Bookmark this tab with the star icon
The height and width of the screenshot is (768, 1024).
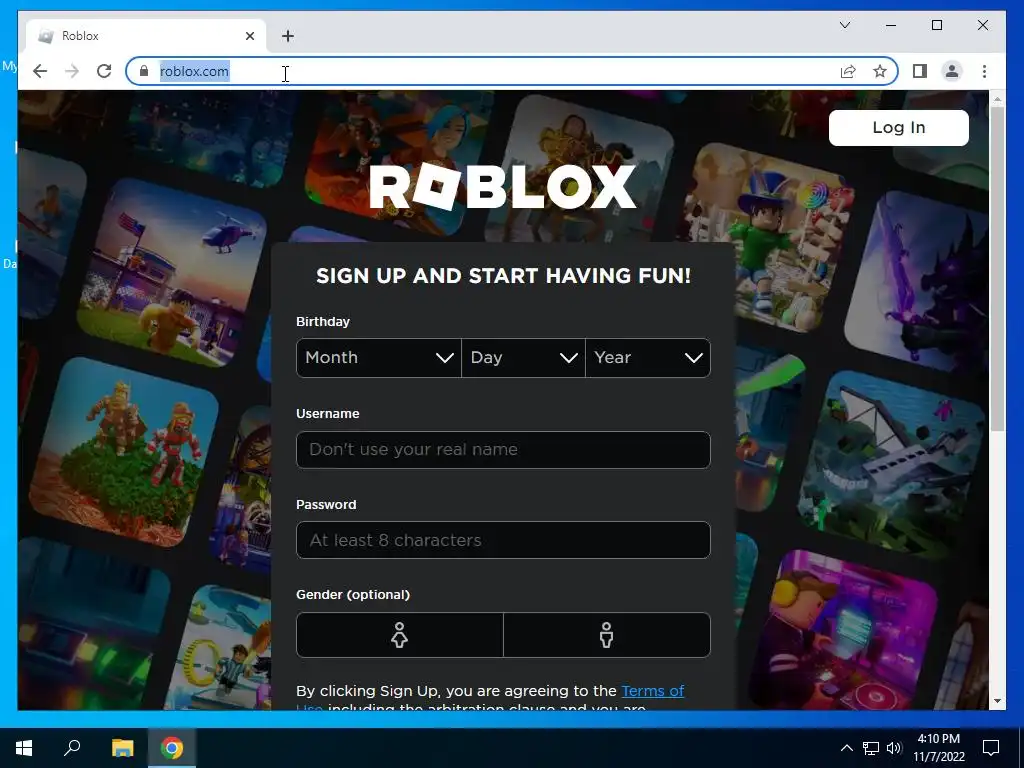[880, 71]
